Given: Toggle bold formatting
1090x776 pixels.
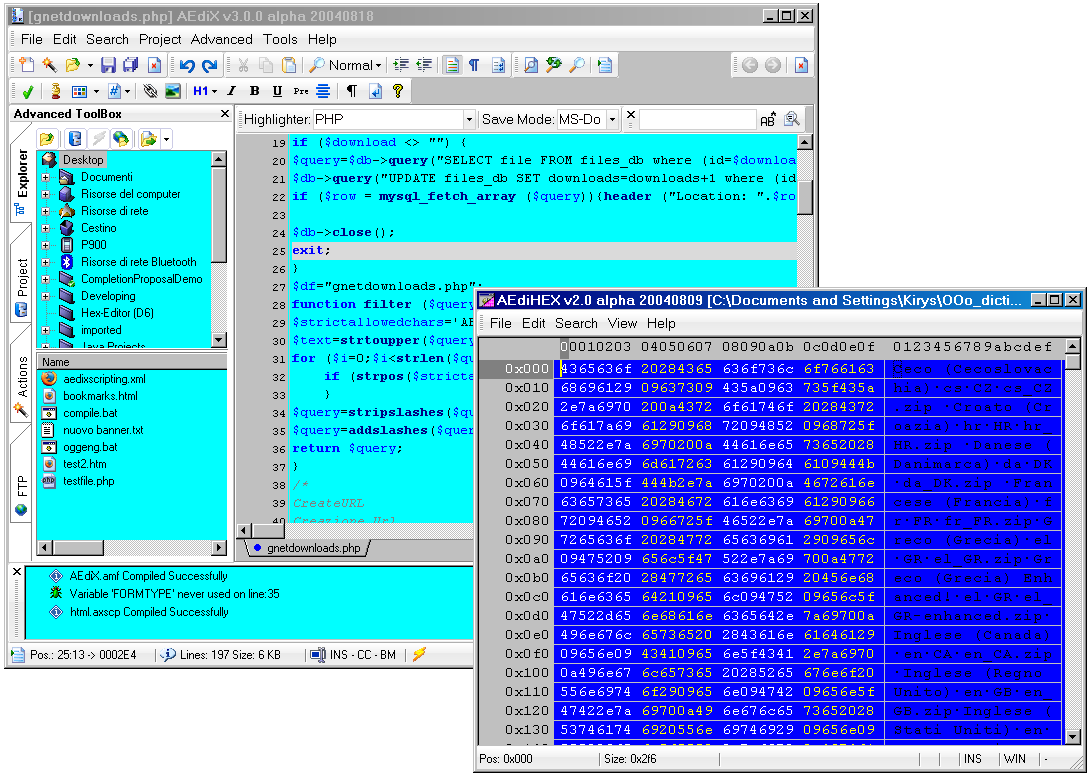Looking at the screenshot, I should [x=254, y=91].
